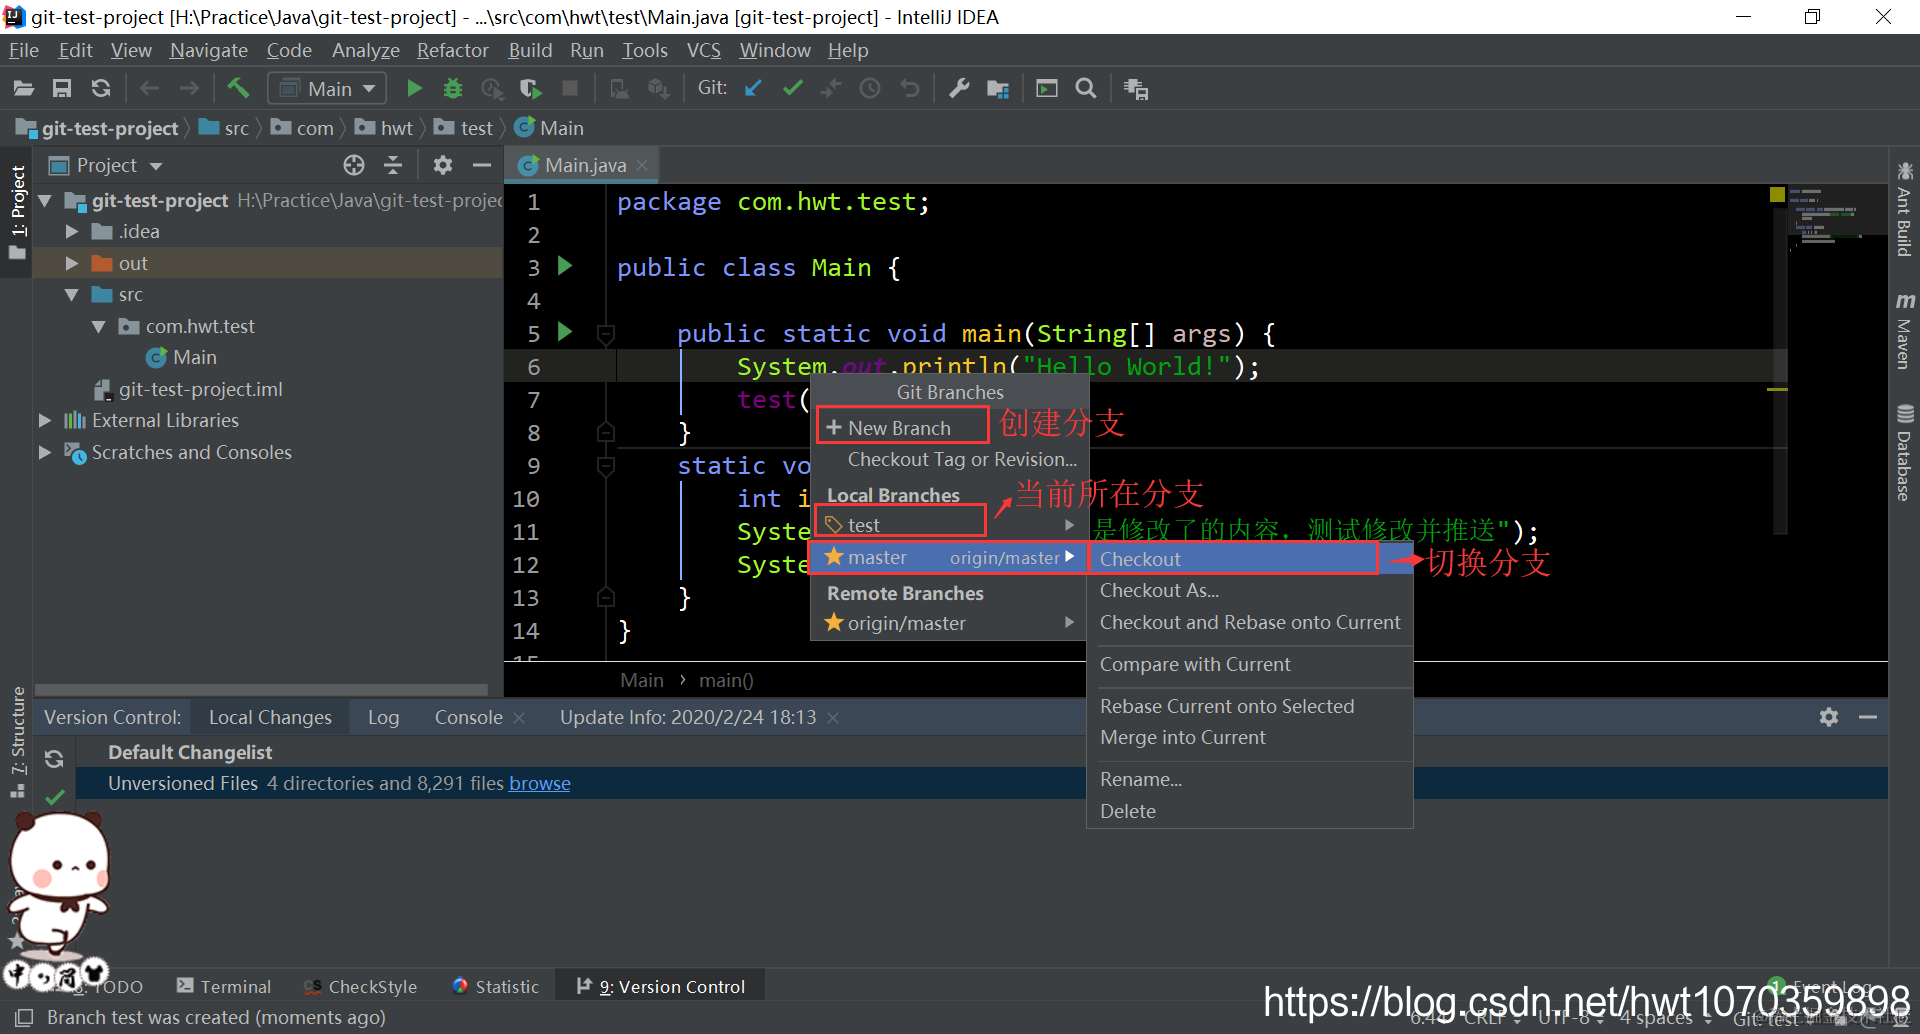Click the run gutter arrow beside main method

pyautogui.click(x=565, y=332)
